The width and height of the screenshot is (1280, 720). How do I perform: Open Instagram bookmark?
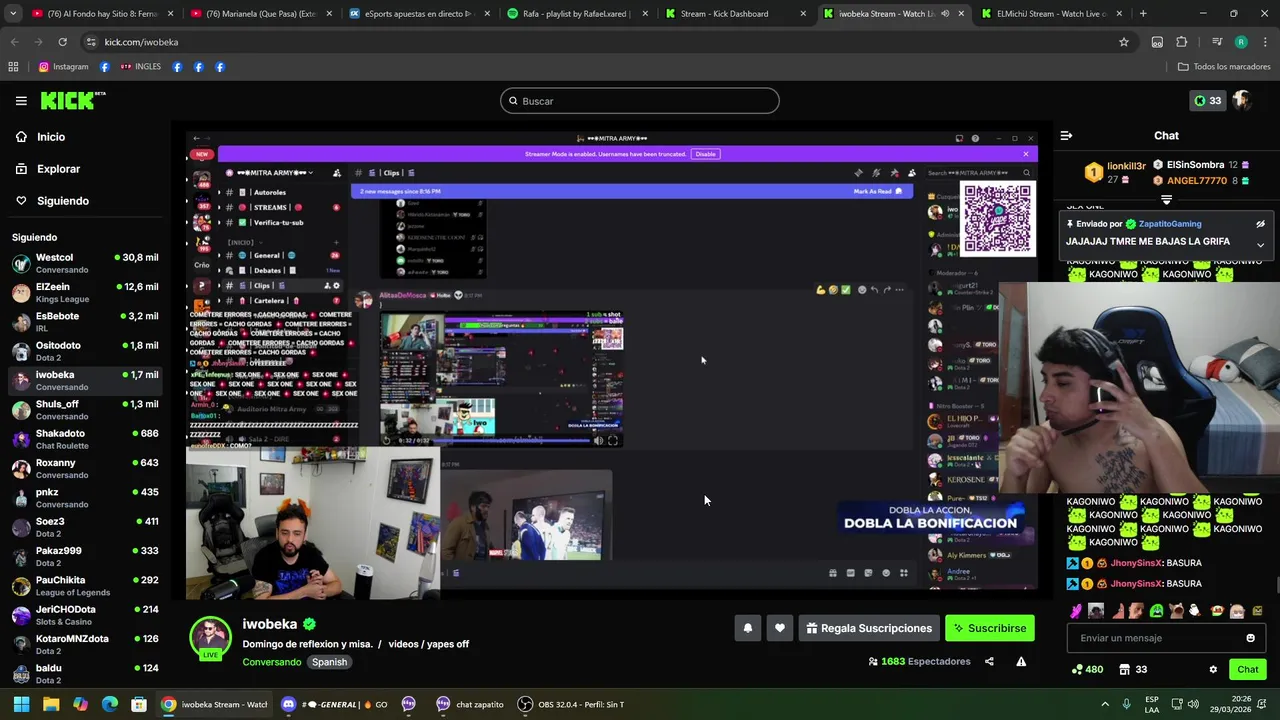[x=63, y=67]
